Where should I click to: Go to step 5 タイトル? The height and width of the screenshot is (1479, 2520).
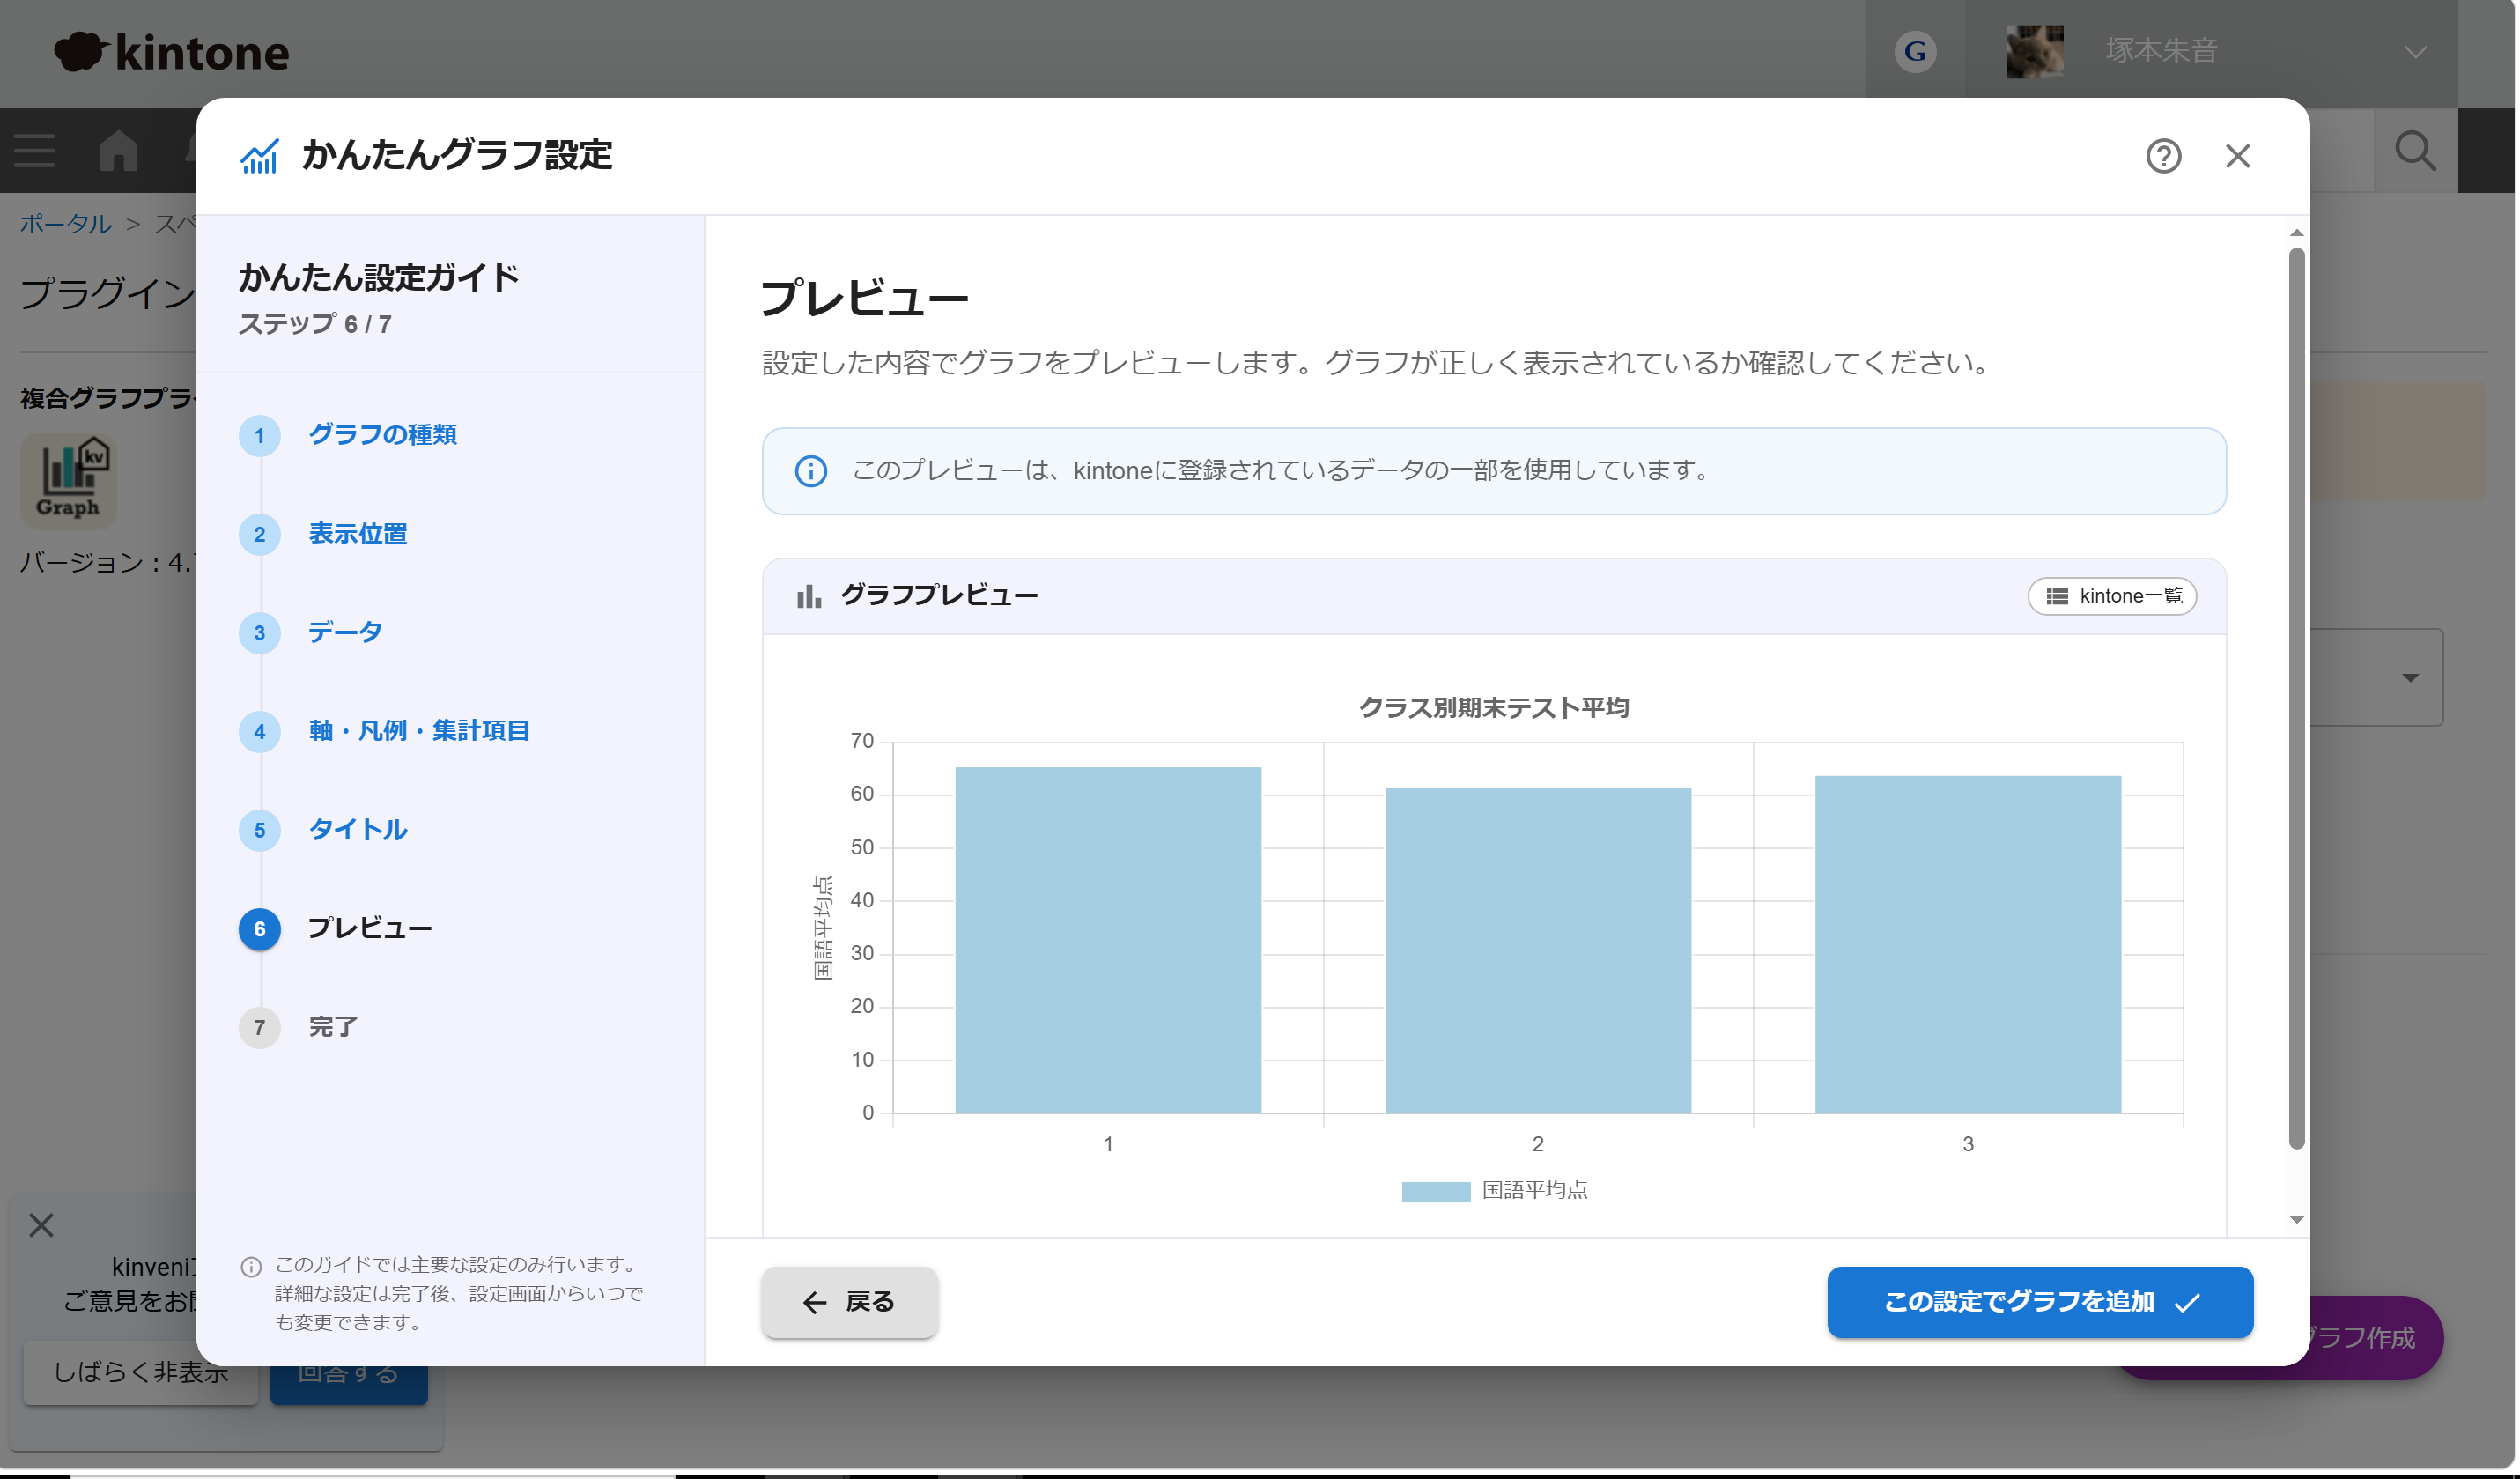point(357,830)
